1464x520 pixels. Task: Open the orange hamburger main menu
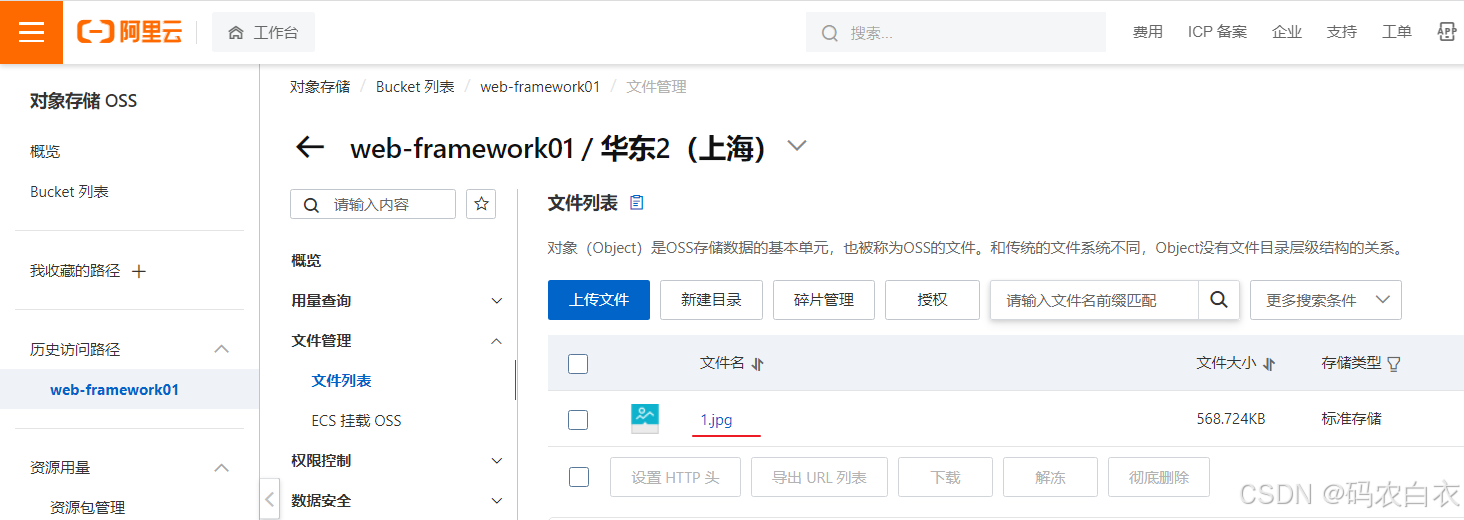pos(31,32)
